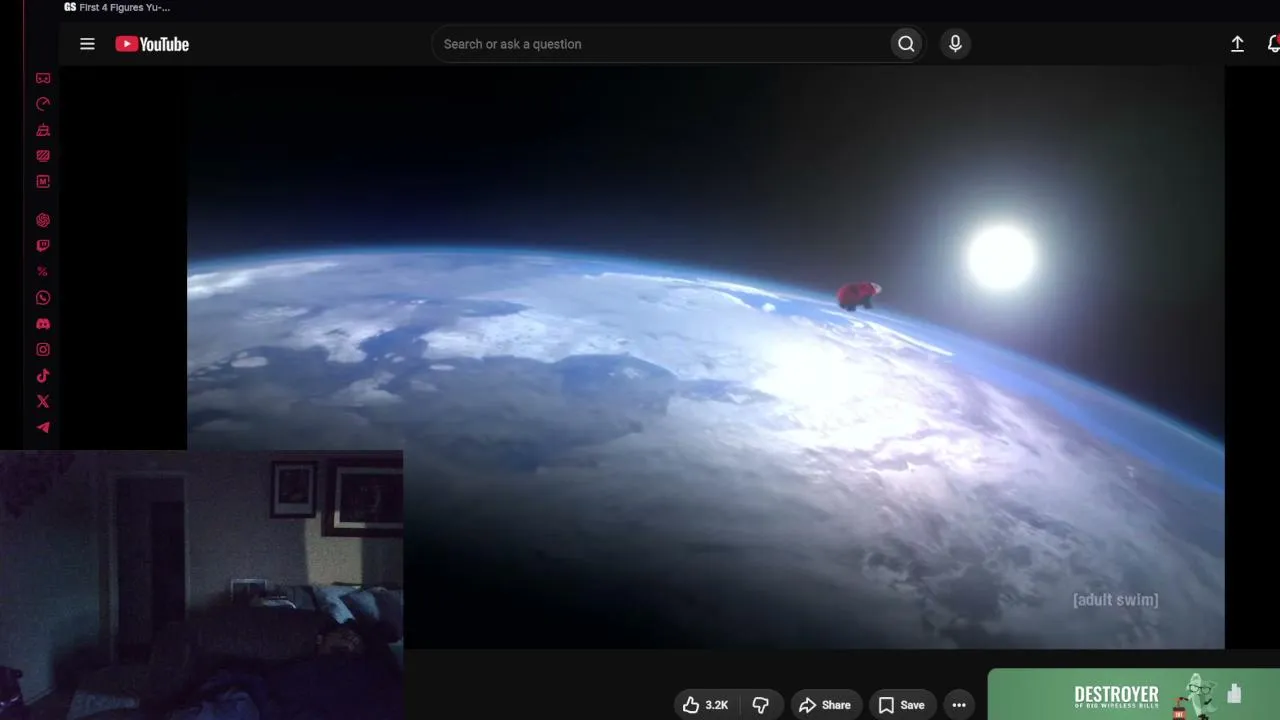Open WhatsApp from the sidebar
This screenshot has height=720, width=1280.
pos(43,298)
